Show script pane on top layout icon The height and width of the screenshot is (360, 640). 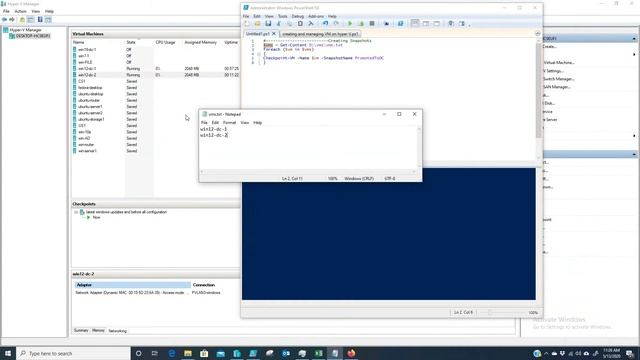coord(415,24)
